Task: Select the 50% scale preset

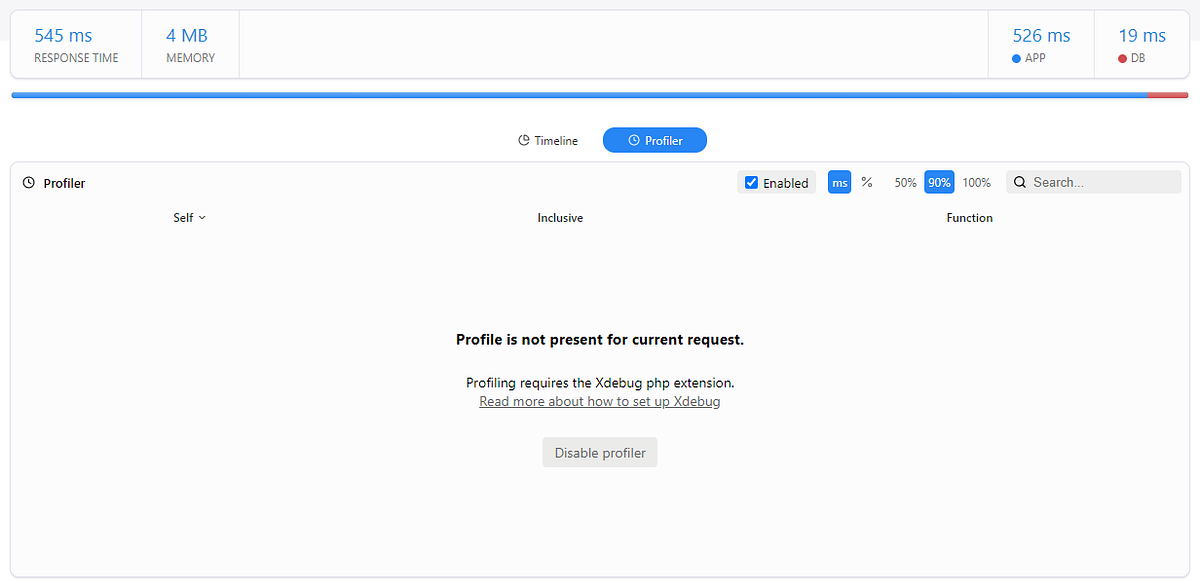Action: (x=905, y=182)
